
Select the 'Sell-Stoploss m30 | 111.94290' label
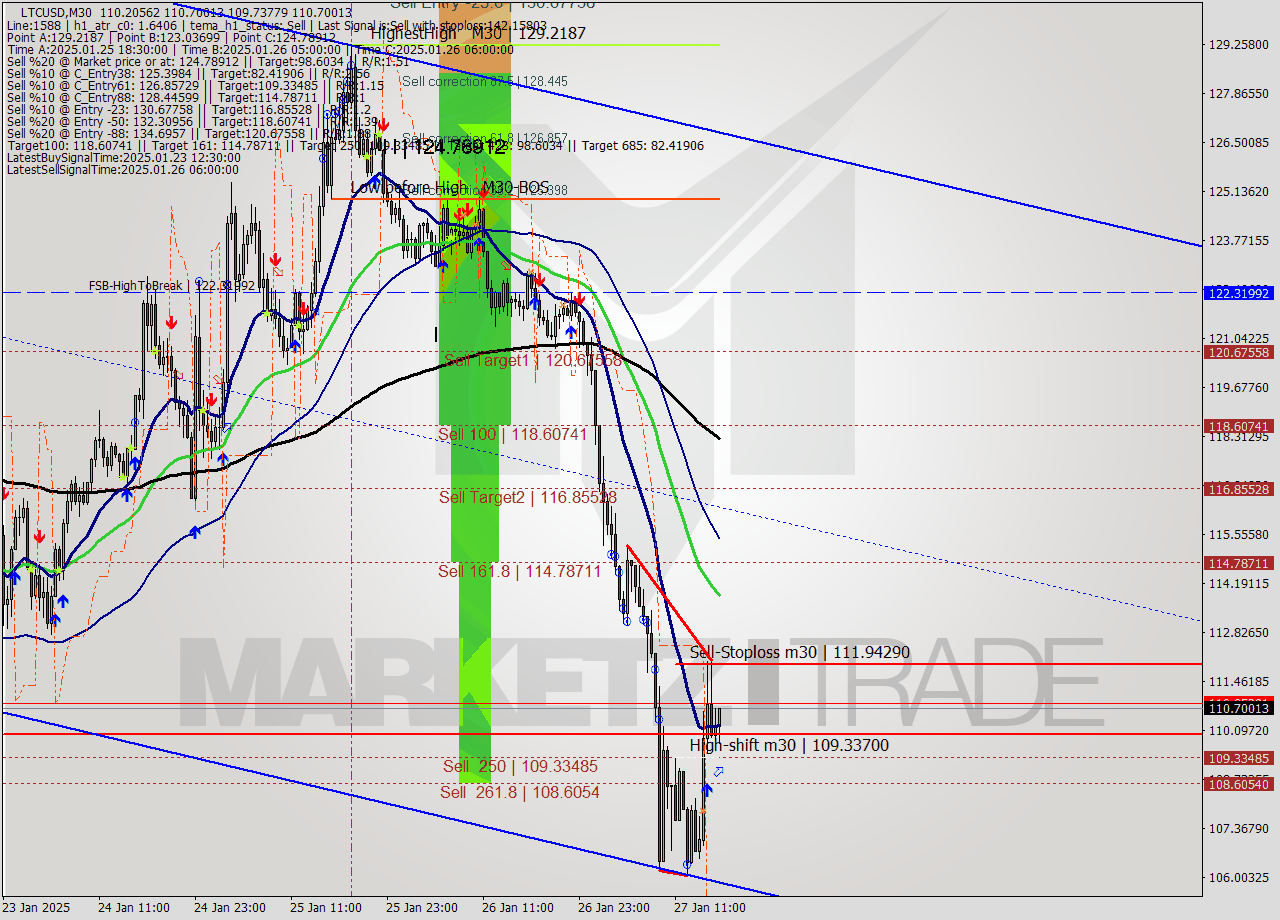tap(800, 652)
